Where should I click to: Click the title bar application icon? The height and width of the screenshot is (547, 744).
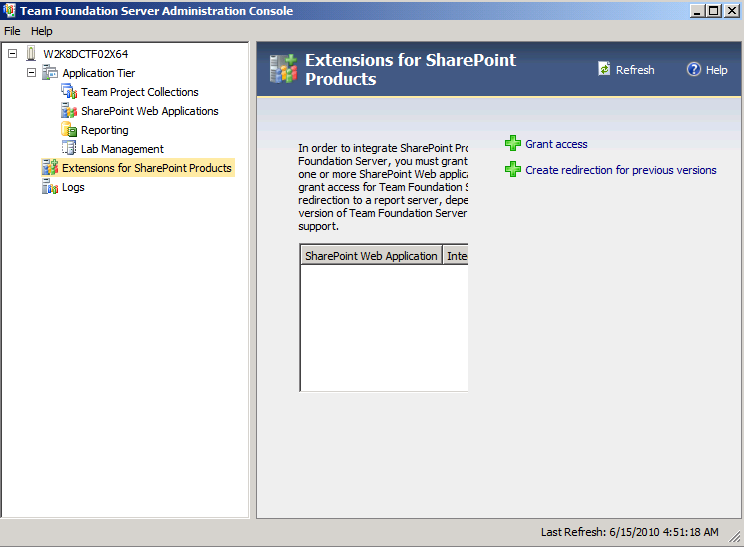pyautogui.click(x=9, y=10)
